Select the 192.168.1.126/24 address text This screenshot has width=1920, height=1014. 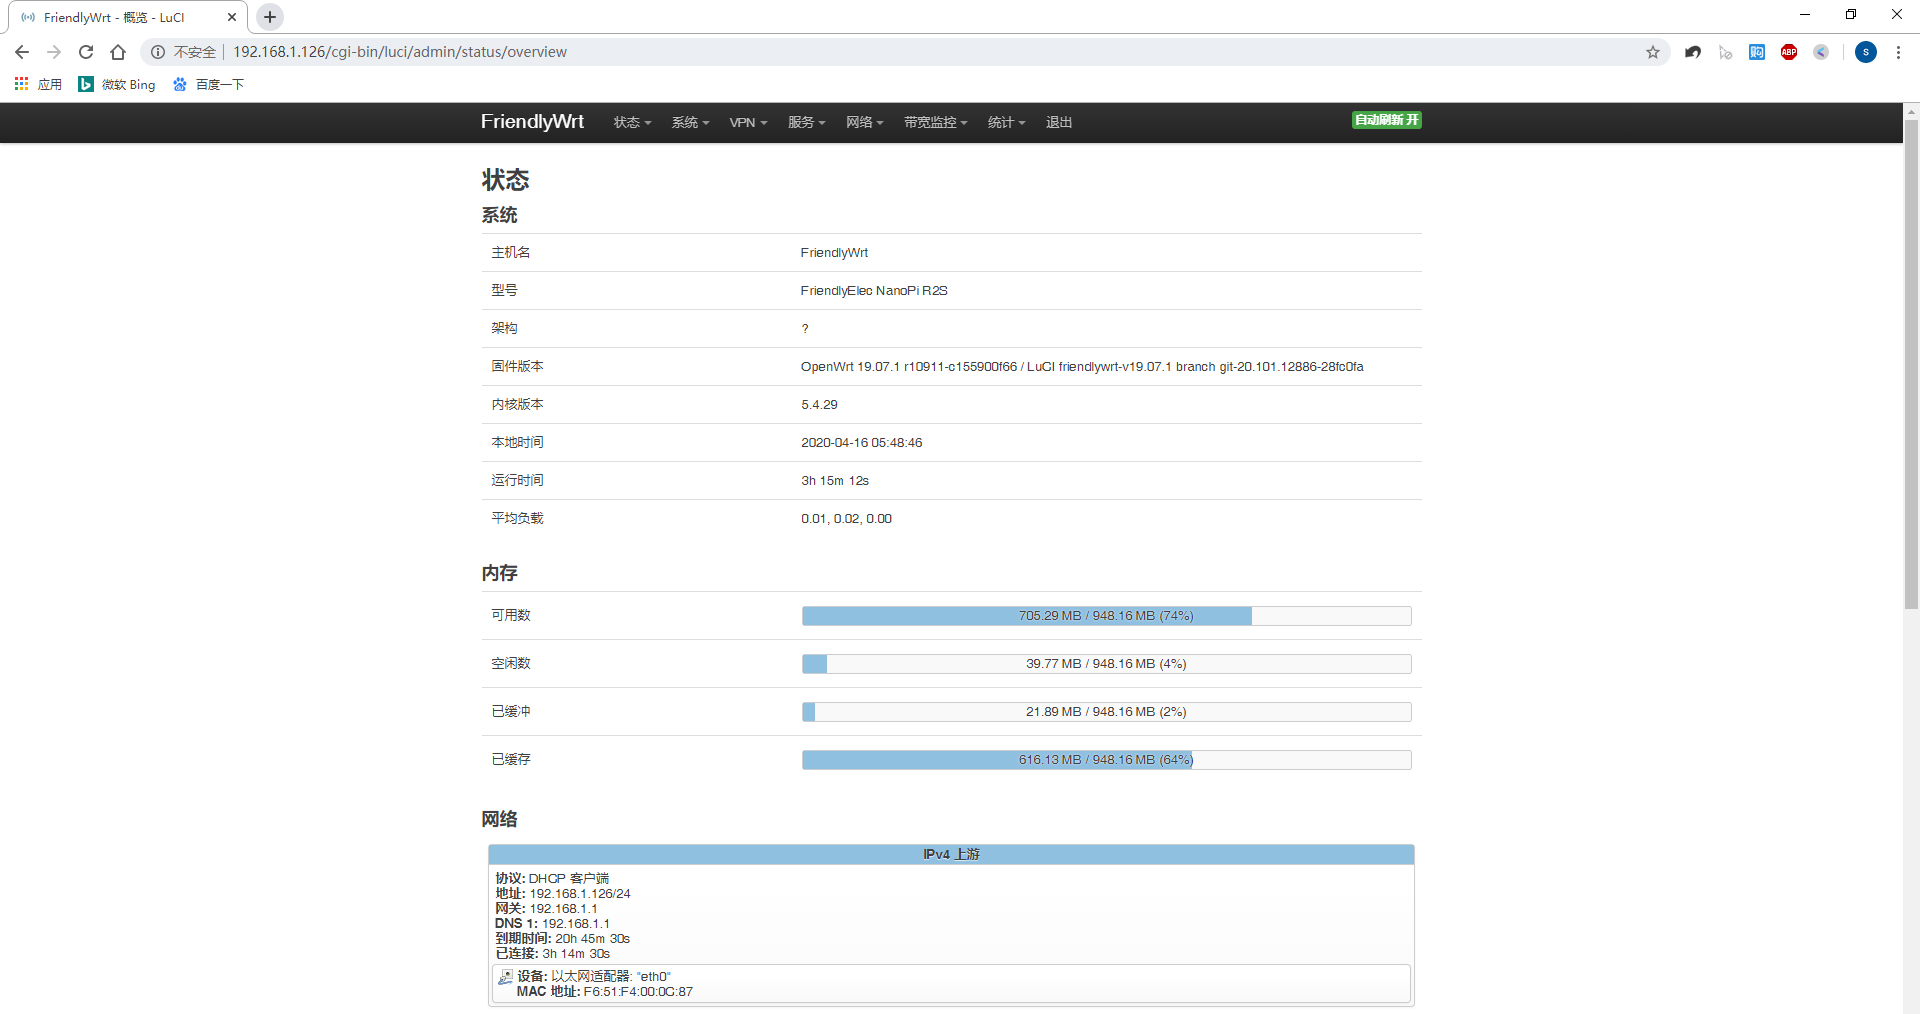coord(580,894)
